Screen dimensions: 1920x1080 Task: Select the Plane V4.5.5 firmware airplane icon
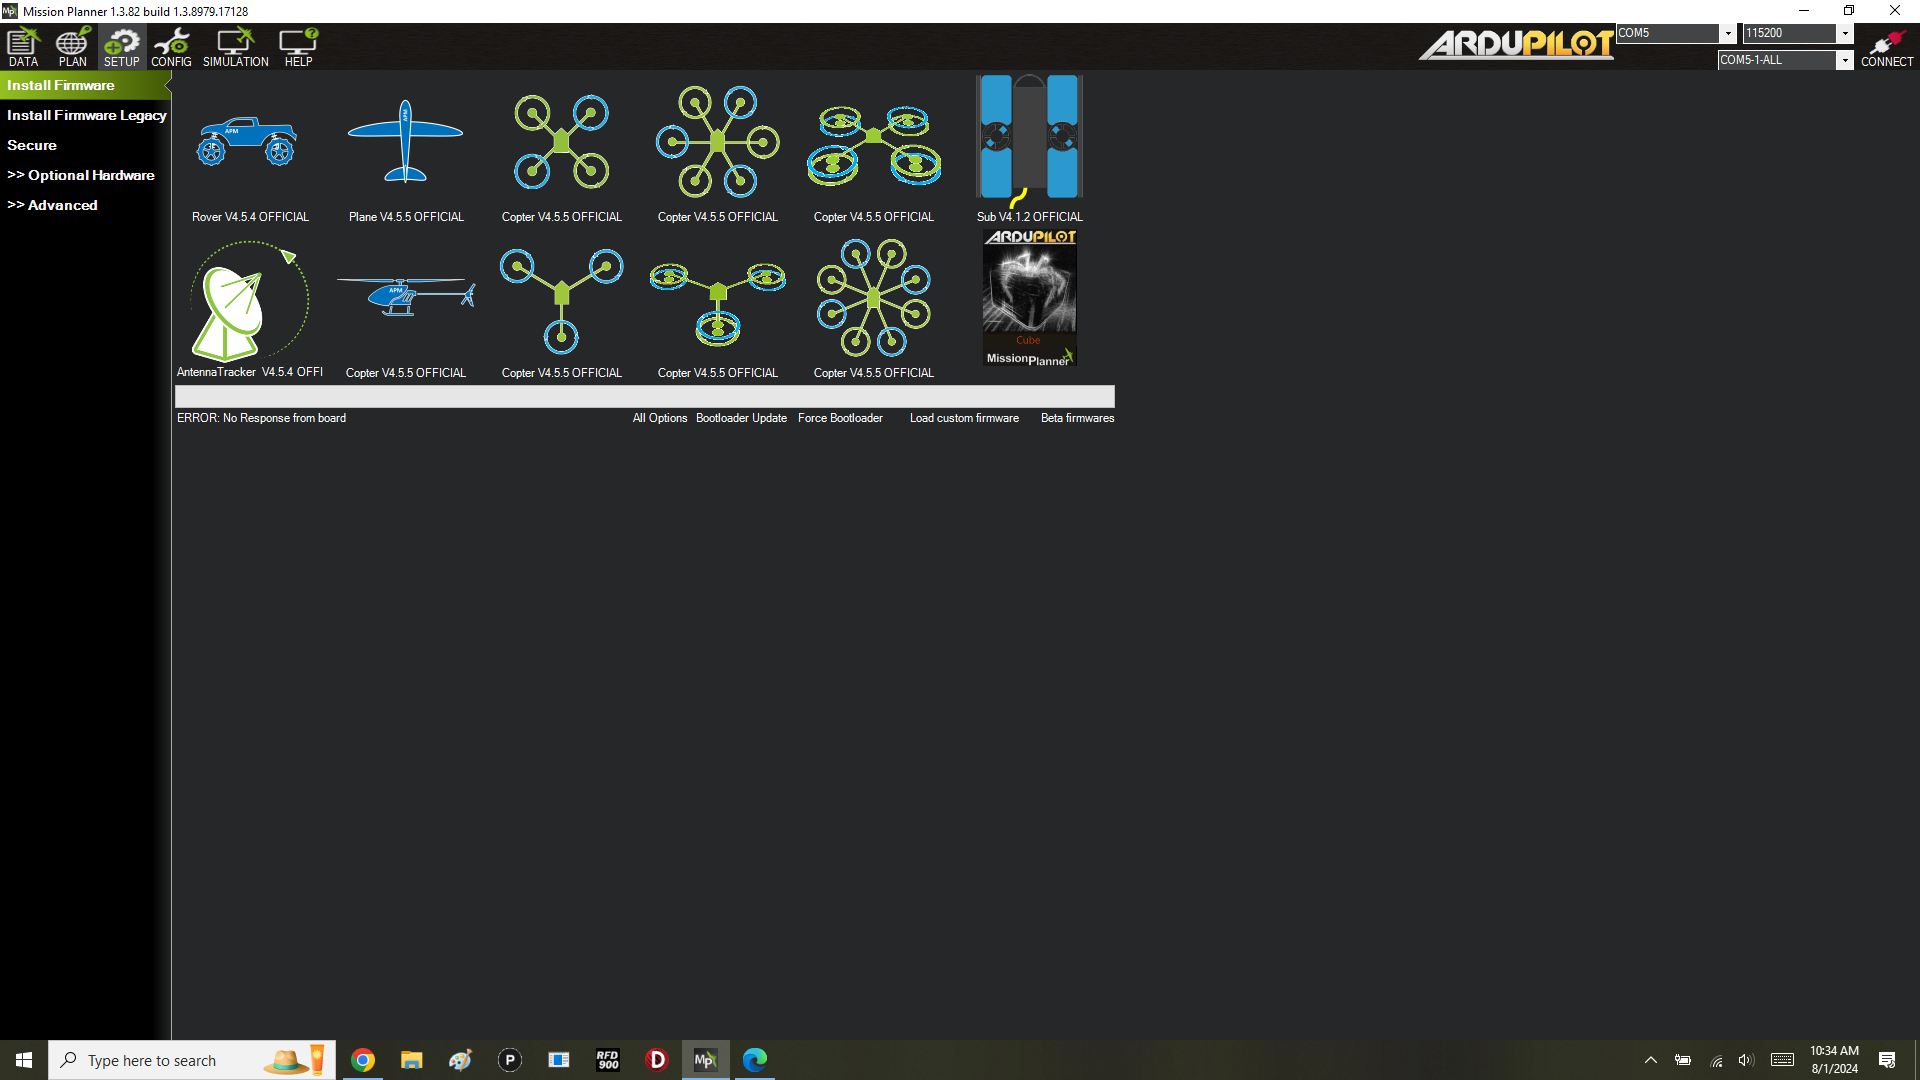pyautogui.click(x=405, y=142)
